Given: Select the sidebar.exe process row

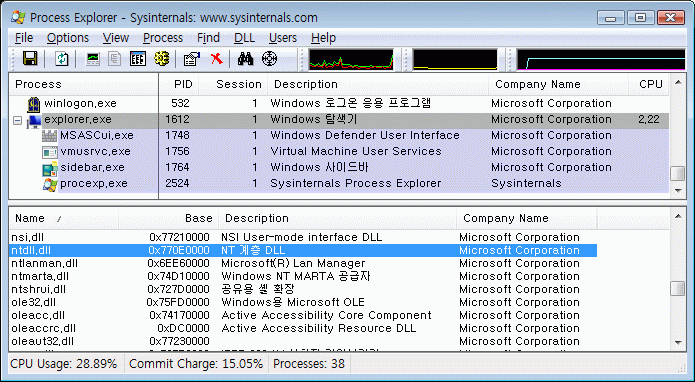Looking at the screenshot, I should (x=340, y=168).
